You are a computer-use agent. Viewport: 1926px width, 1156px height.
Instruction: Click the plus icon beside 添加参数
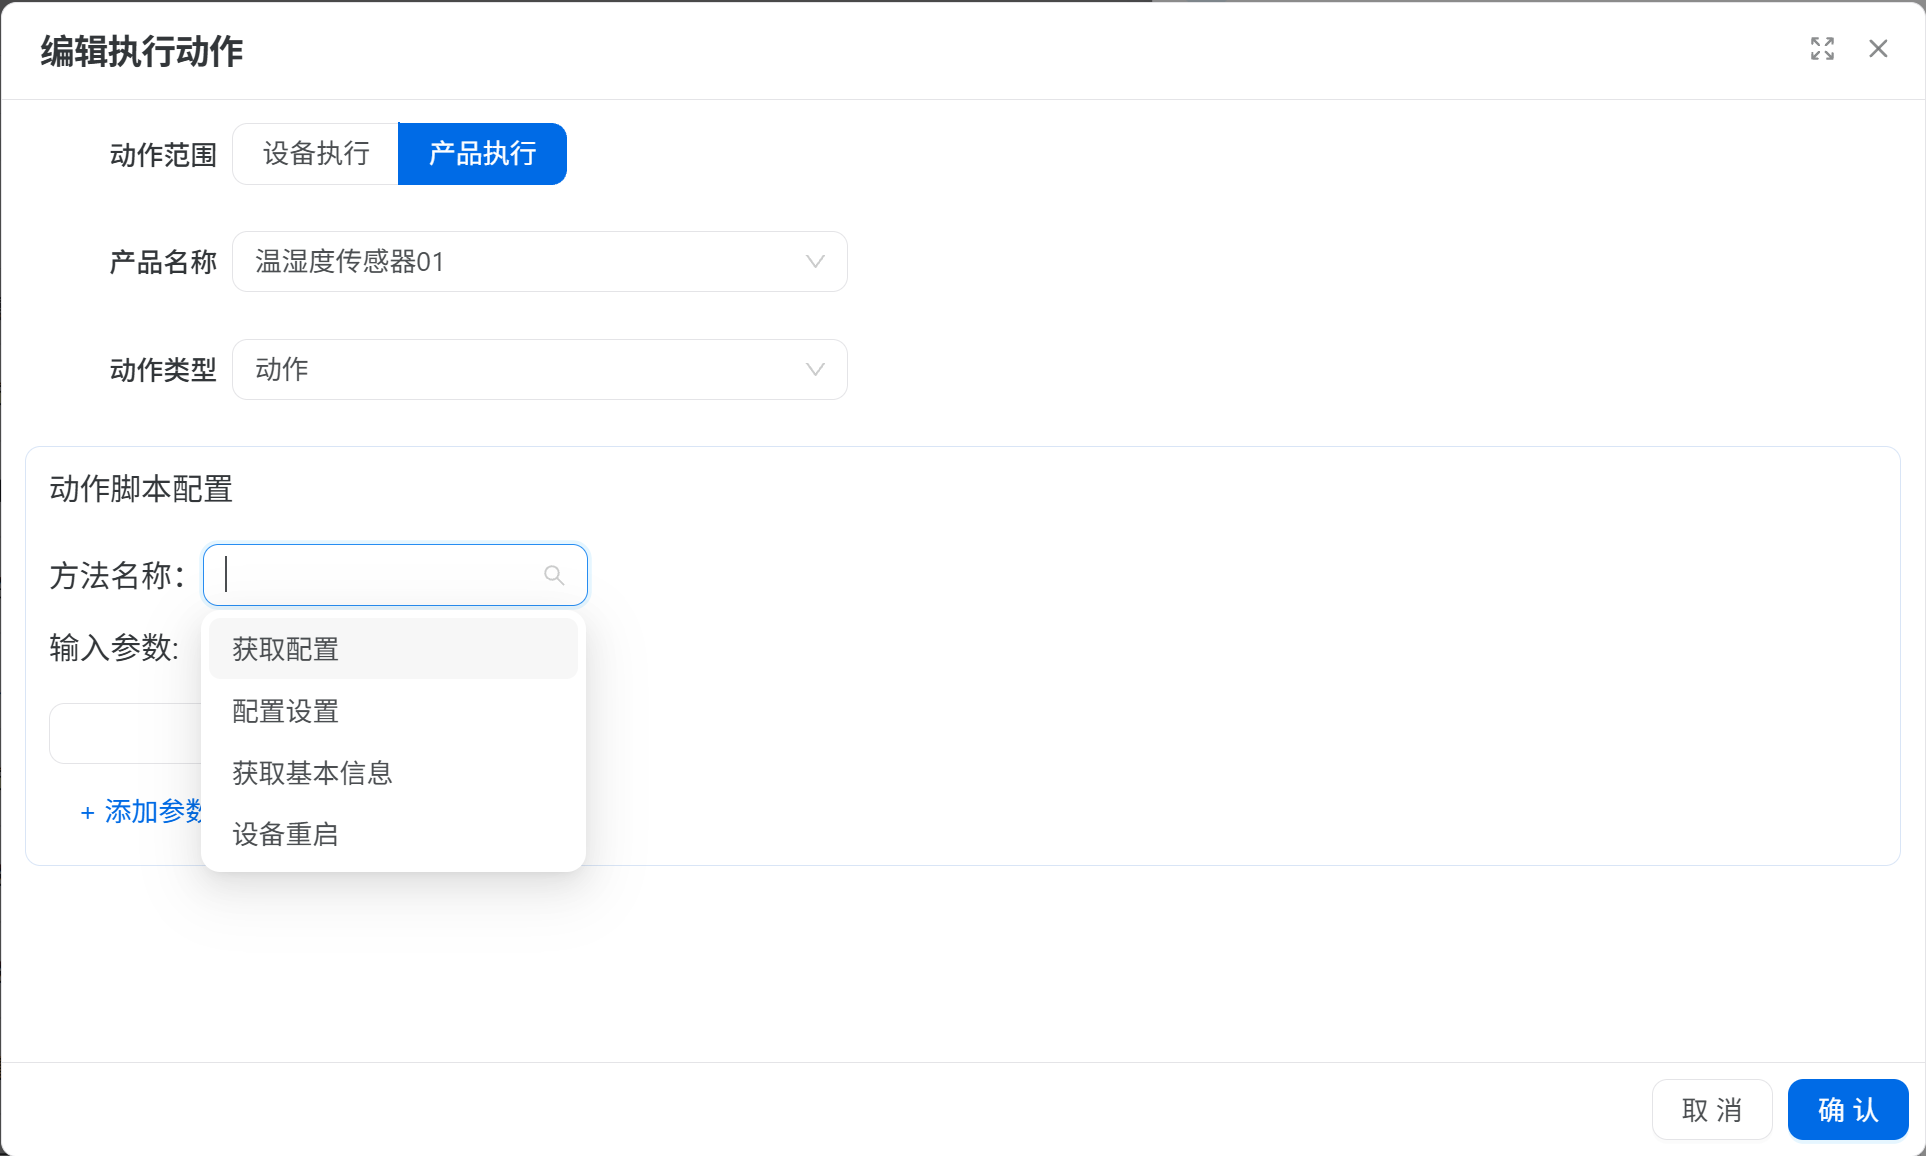[x=87, y=813]
